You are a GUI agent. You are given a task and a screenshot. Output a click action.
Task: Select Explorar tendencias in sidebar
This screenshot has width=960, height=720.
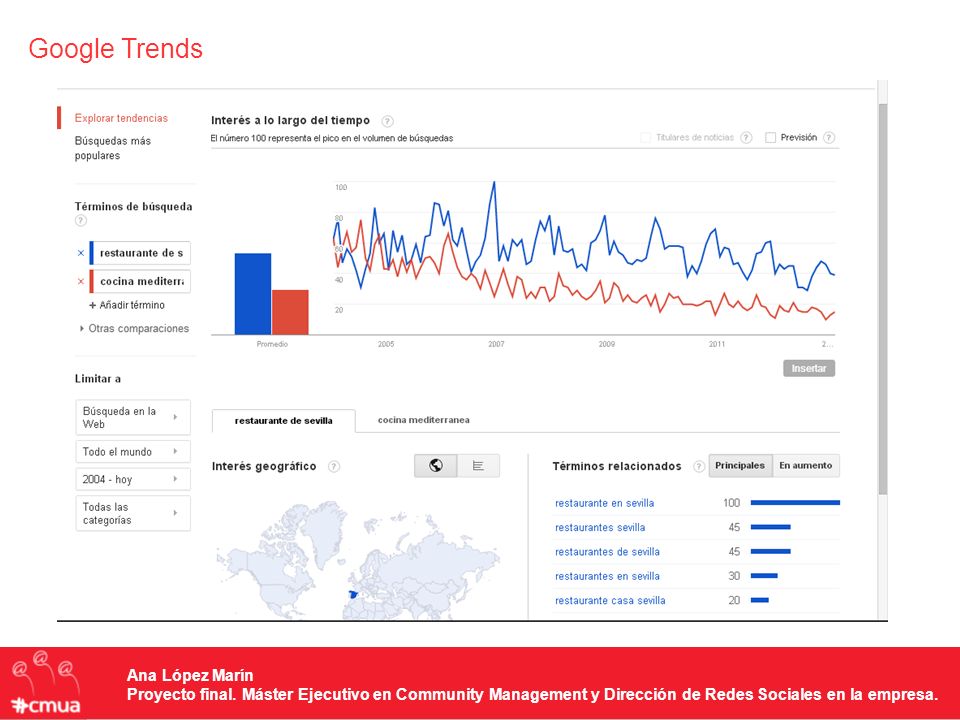pyautogui.click(x=121, y=118)
